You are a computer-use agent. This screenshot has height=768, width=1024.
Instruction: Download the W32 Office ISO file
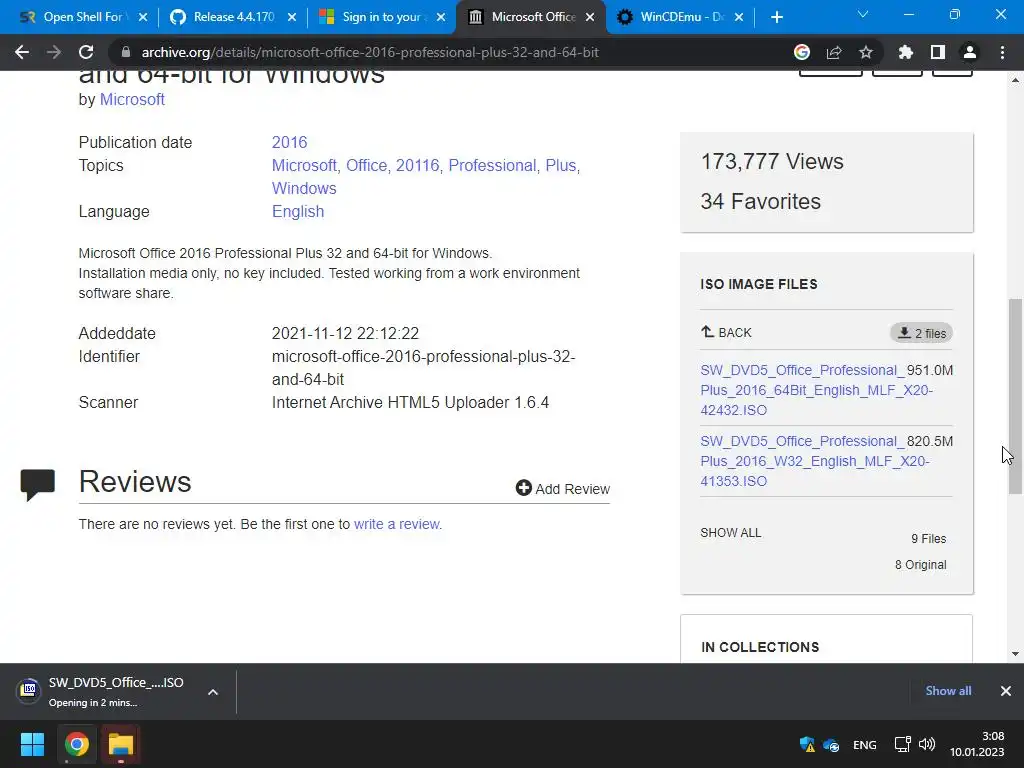815,461
